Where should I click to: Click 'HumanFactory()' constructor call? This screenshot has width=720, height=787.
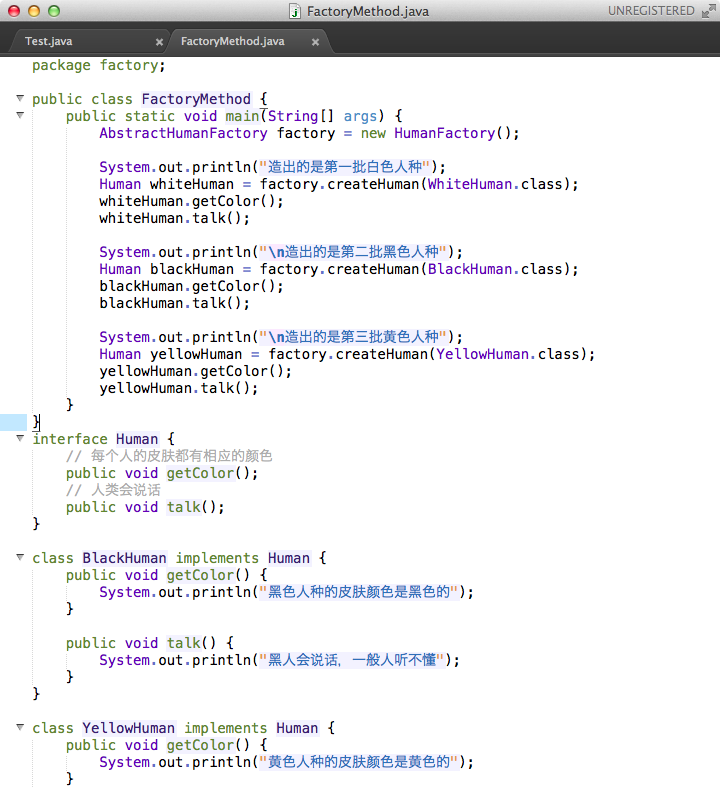point(453,133)
